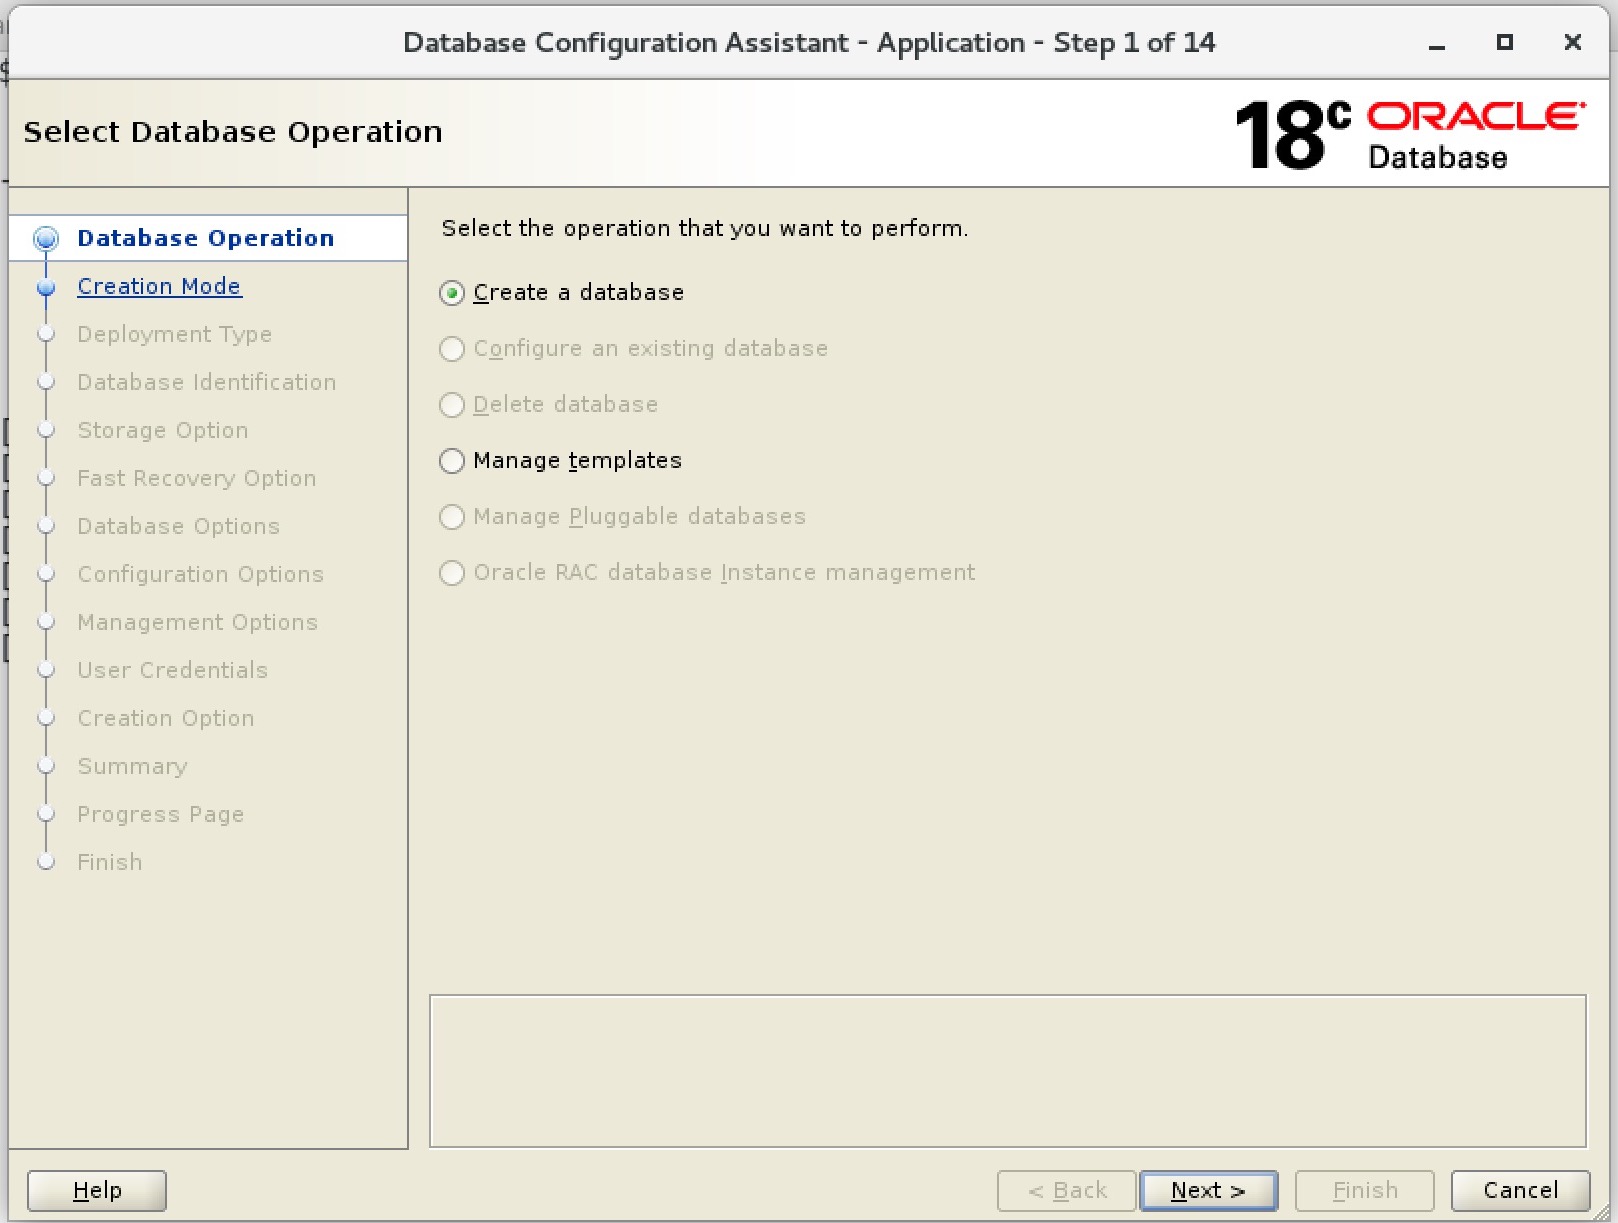
Task: Click the Storage Option step node
Action: coord(46,430)
